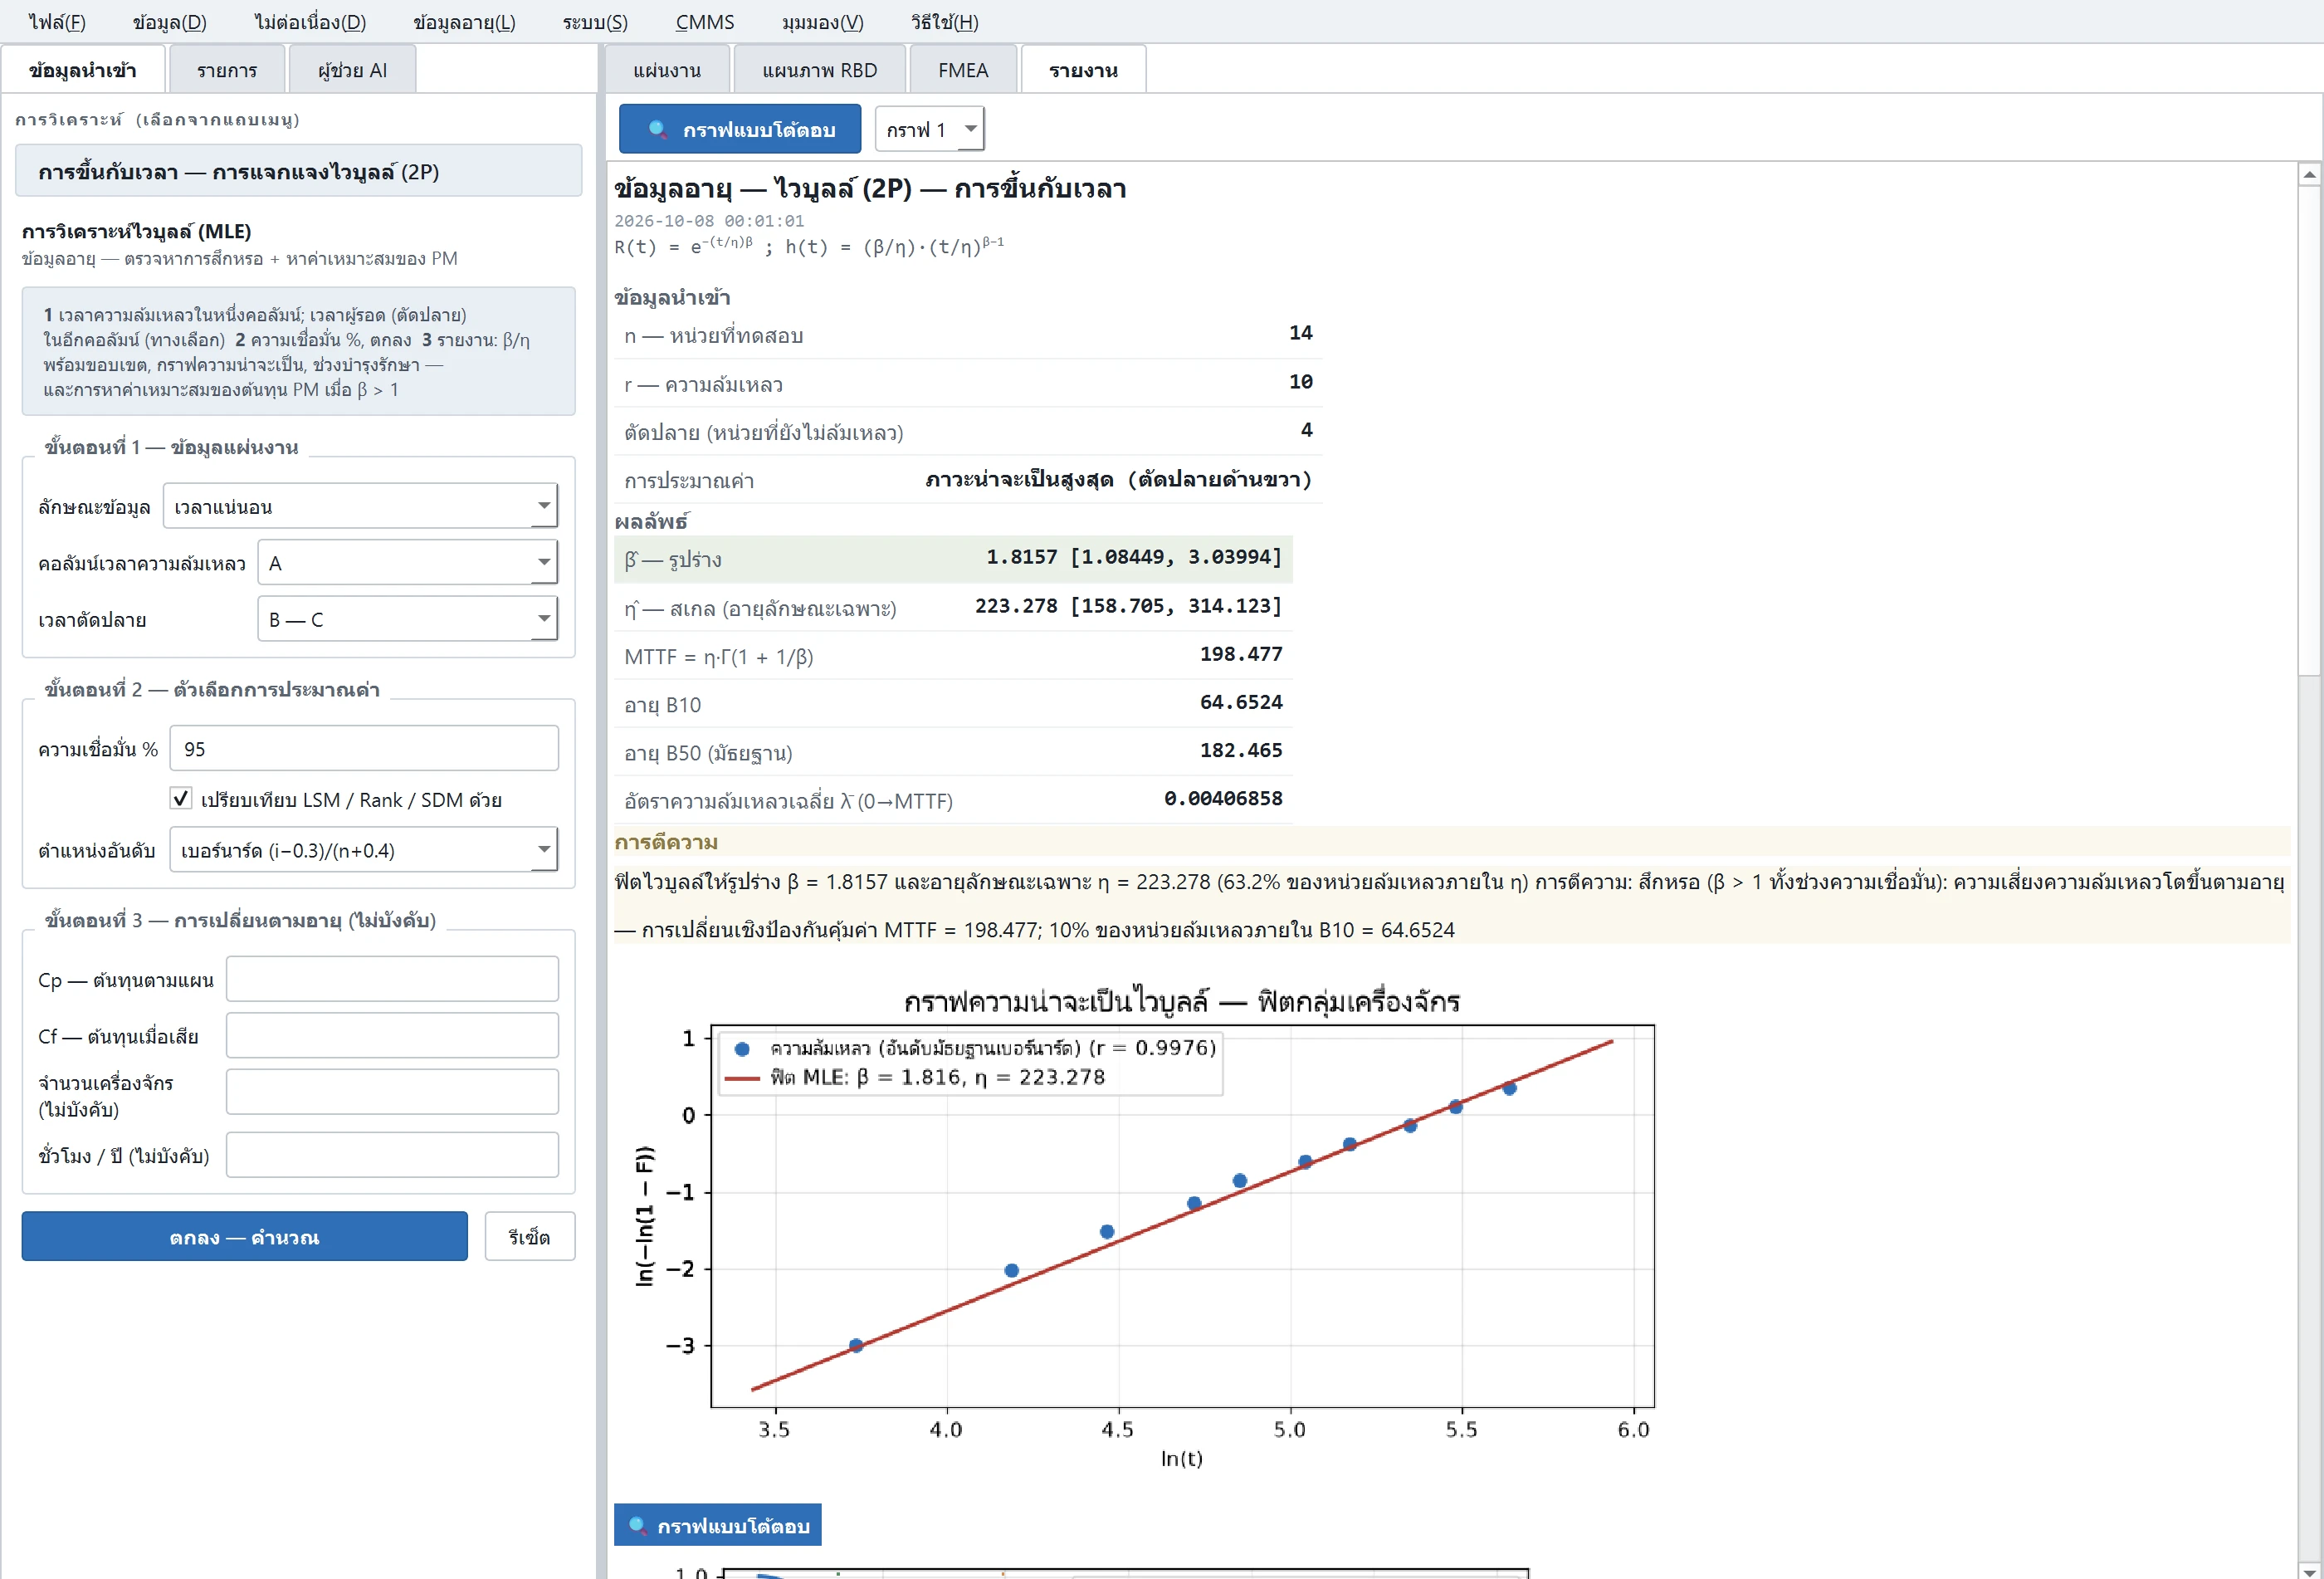Click the MTTF value 198.477
Image resolution: width=2324 pixels, height=1579 pixels.
coord(1240,654)
